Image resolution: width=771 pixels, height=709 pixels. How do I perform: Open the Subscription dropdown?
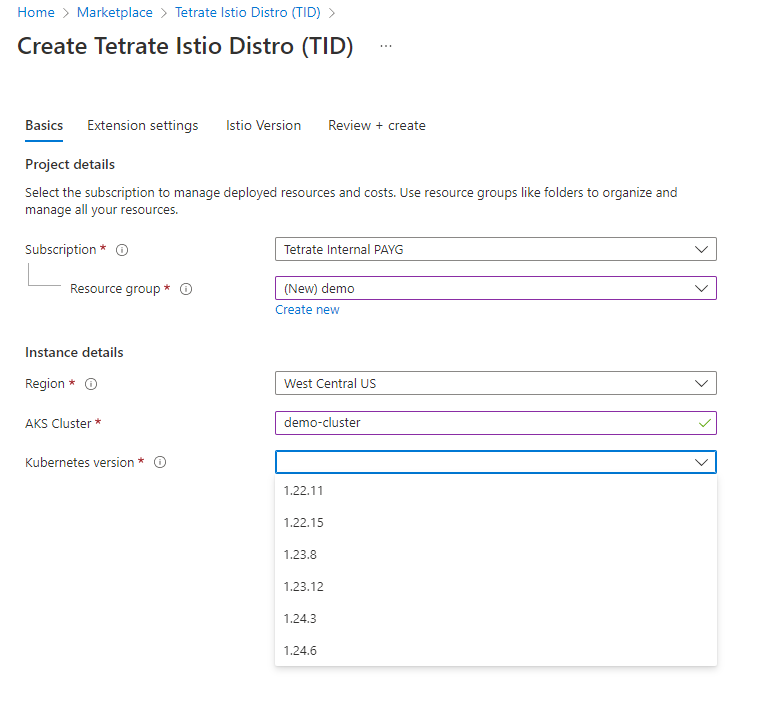495,249
